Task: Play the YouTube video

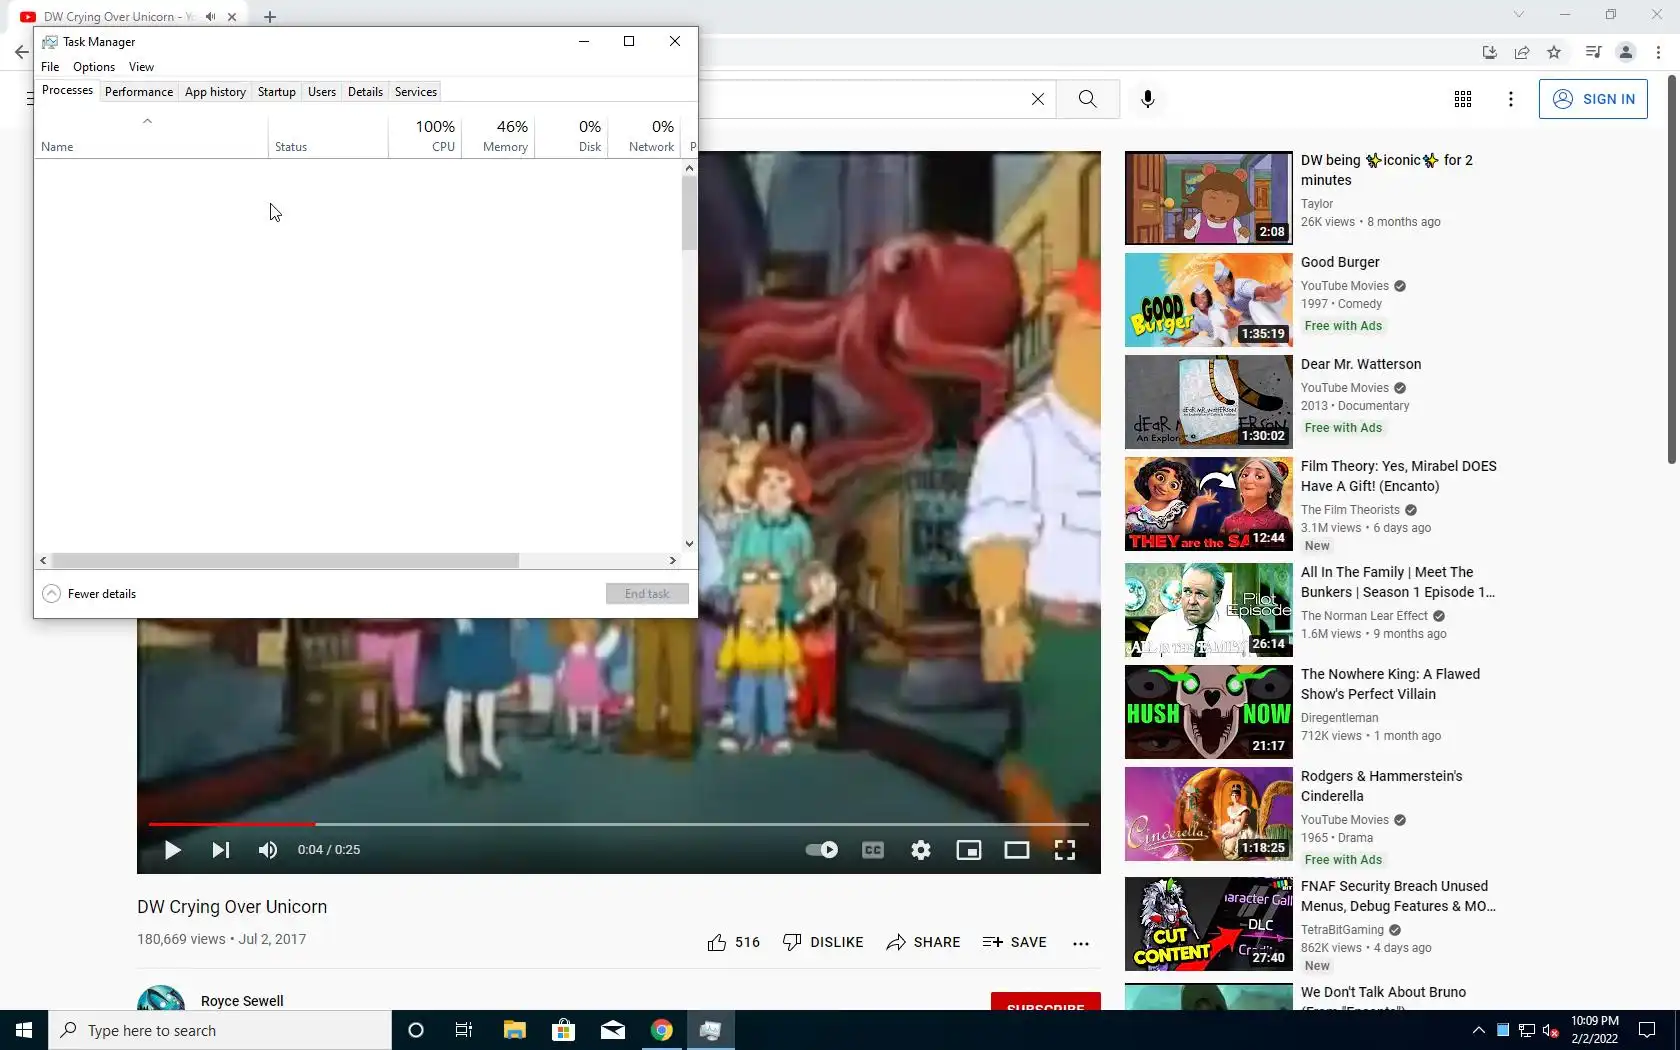Action: 172,850
